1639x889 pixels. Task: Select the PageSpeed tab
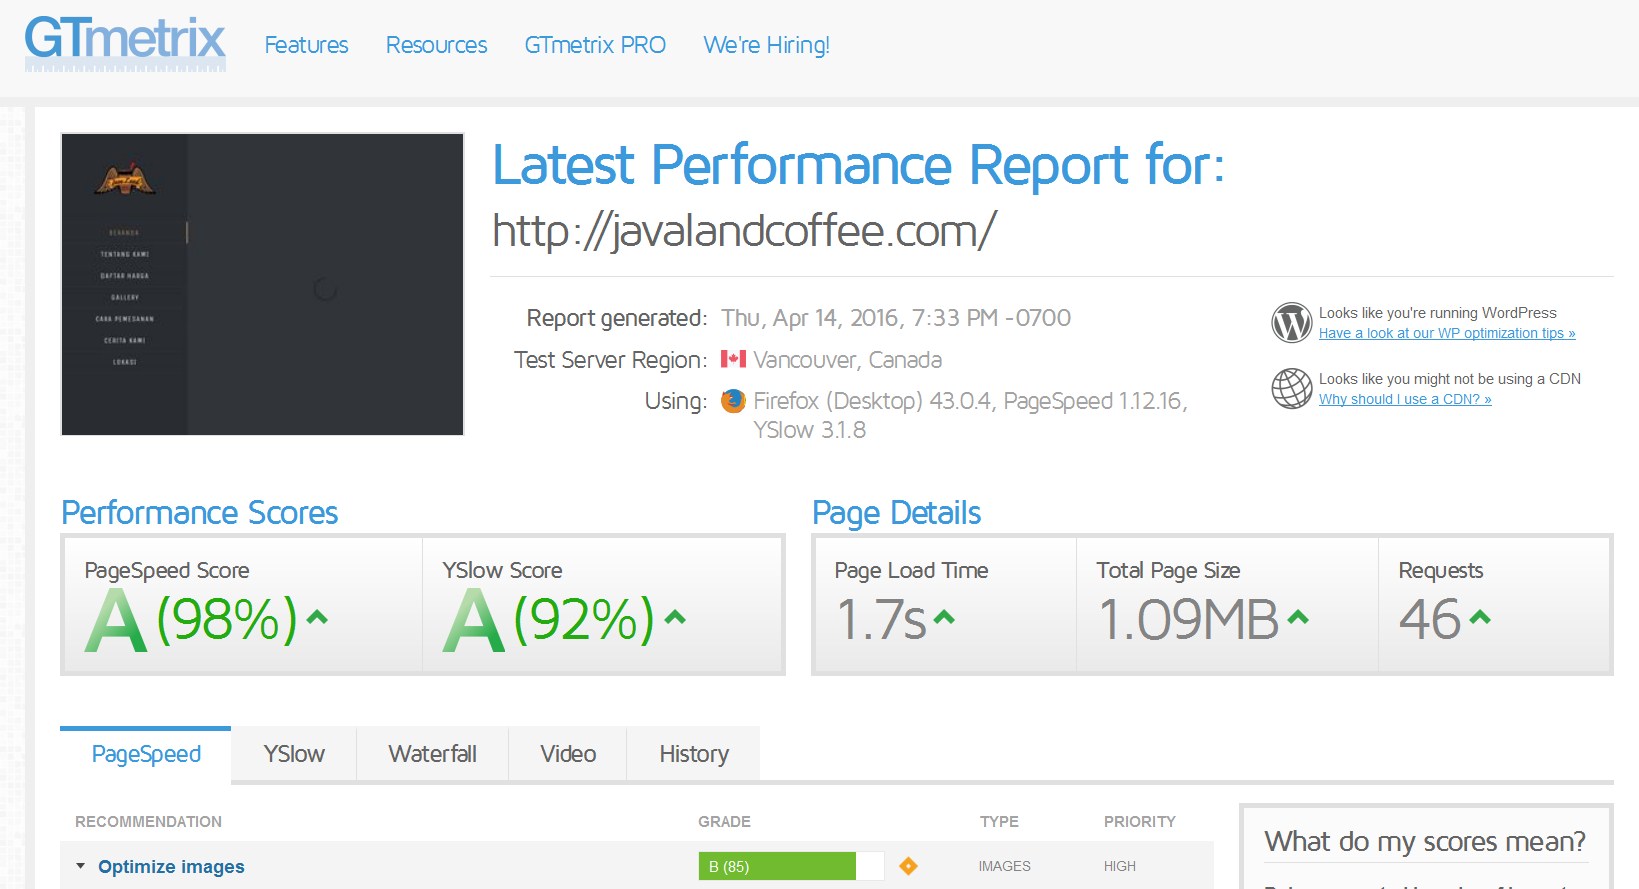[x=146, y=754]
